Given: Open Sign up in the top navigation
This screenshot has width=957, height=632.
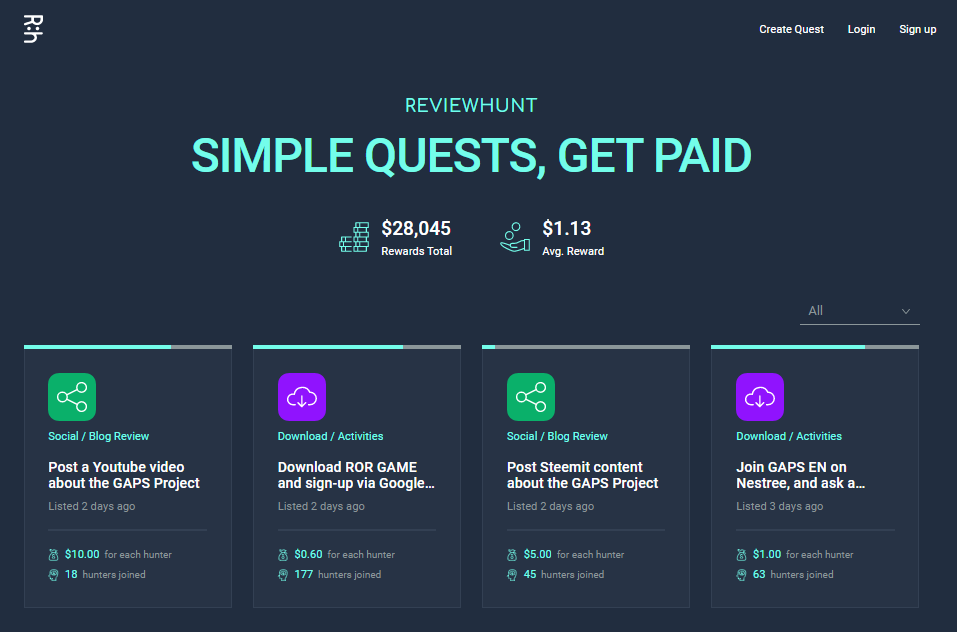Looking at the screenshot, I should [x=917, y=29].
